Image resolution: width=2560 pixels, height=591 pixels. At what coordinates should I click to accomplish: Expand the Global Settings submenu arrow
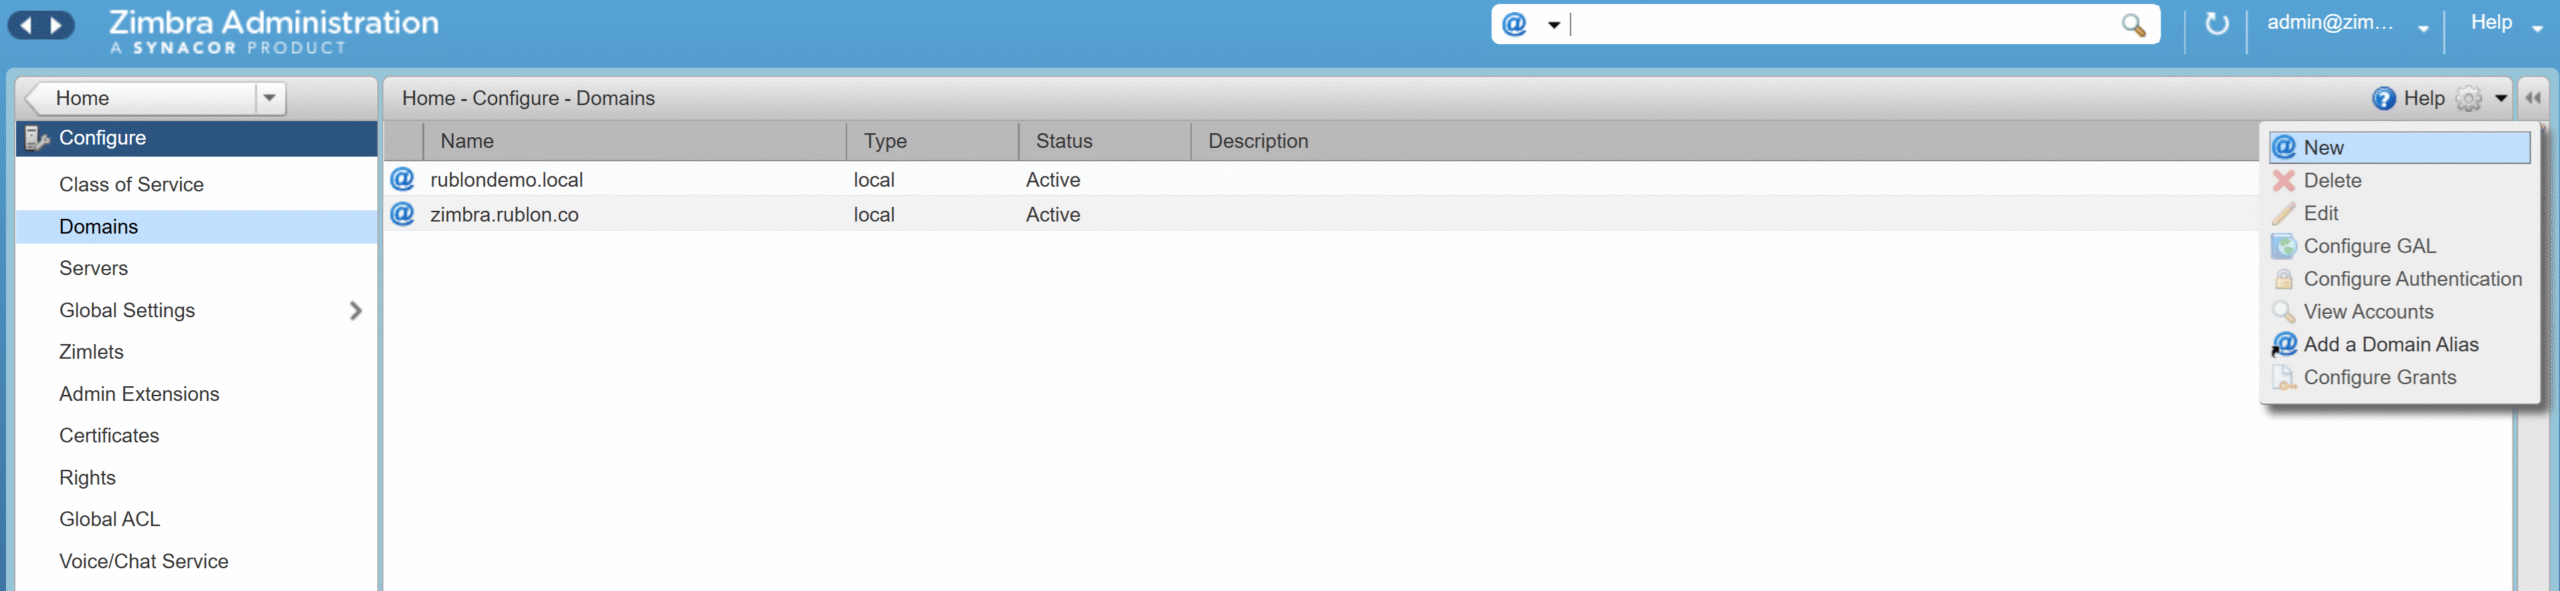(355, 311)
